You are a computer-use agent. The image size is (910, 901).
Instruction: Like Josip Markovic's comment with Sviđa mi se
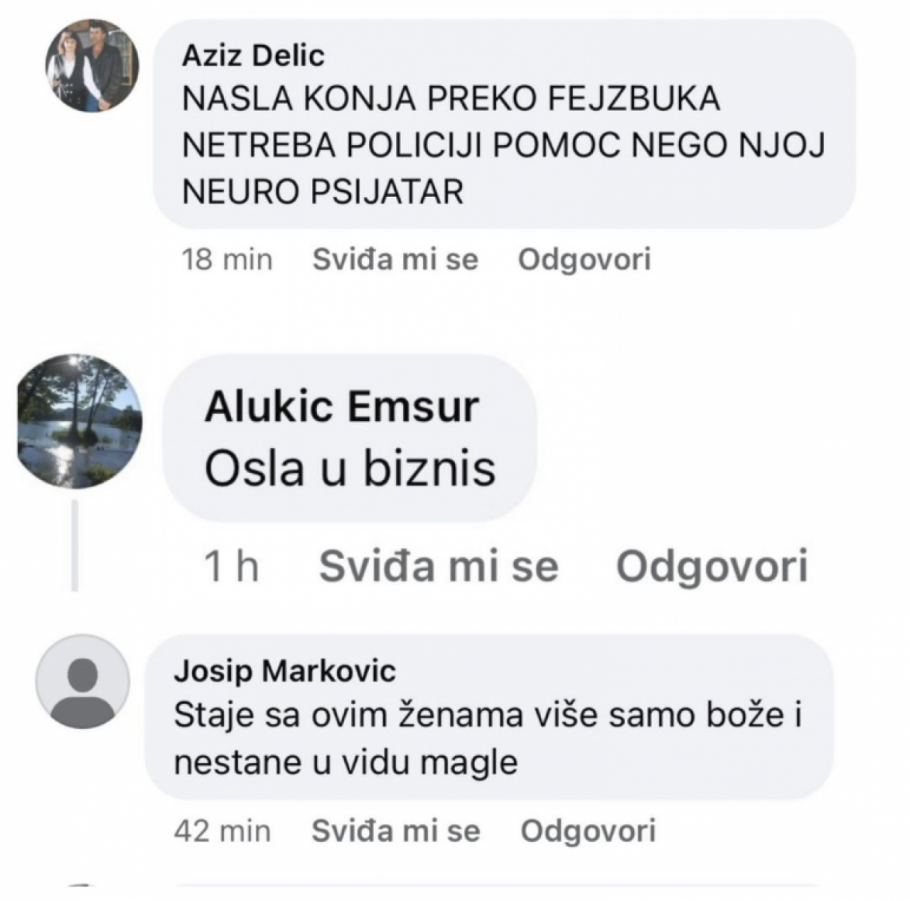[396, 831]
